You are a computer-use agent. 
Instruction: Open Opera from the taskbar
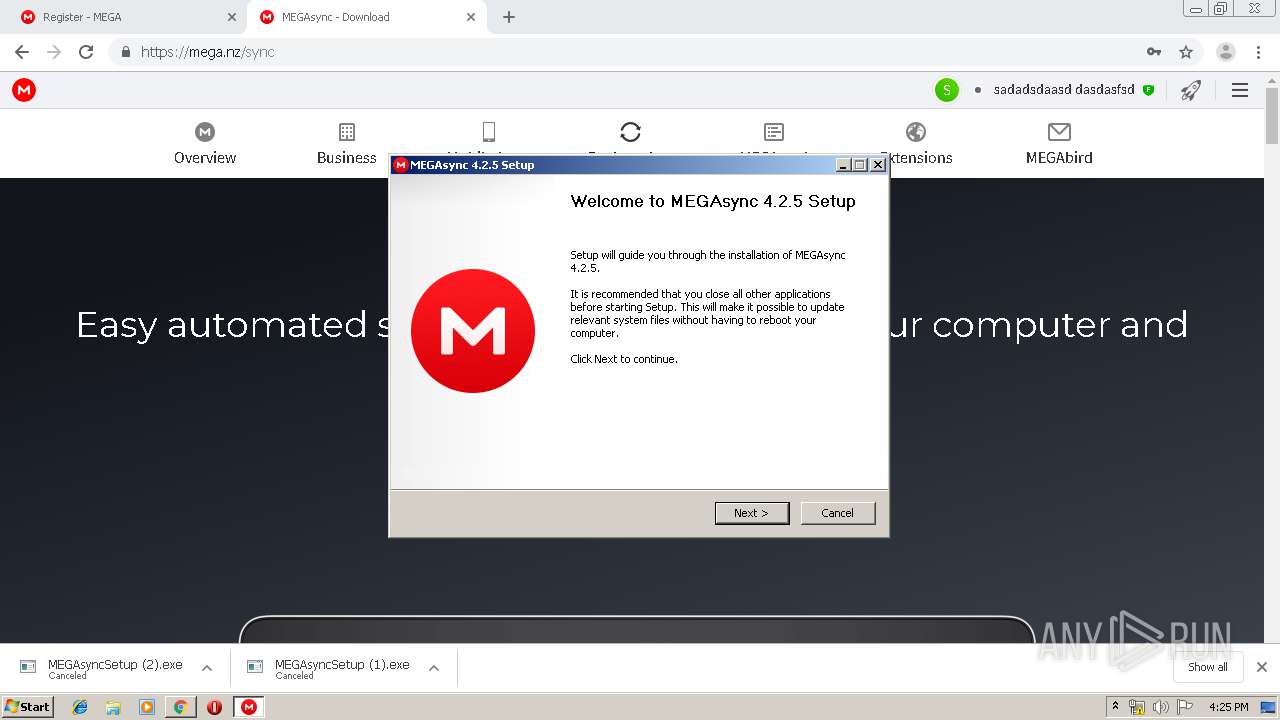[214, 707]
